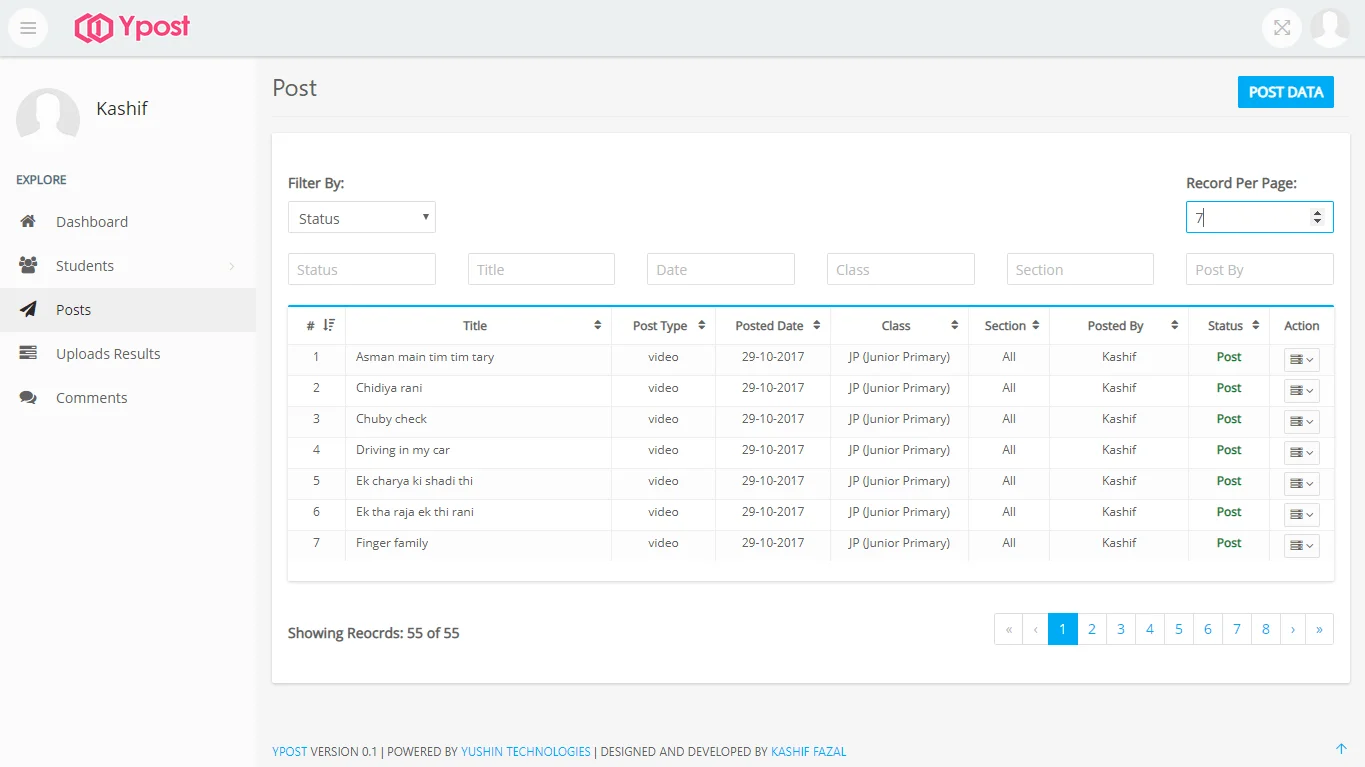Click the Title filter input field

point(541,269)
